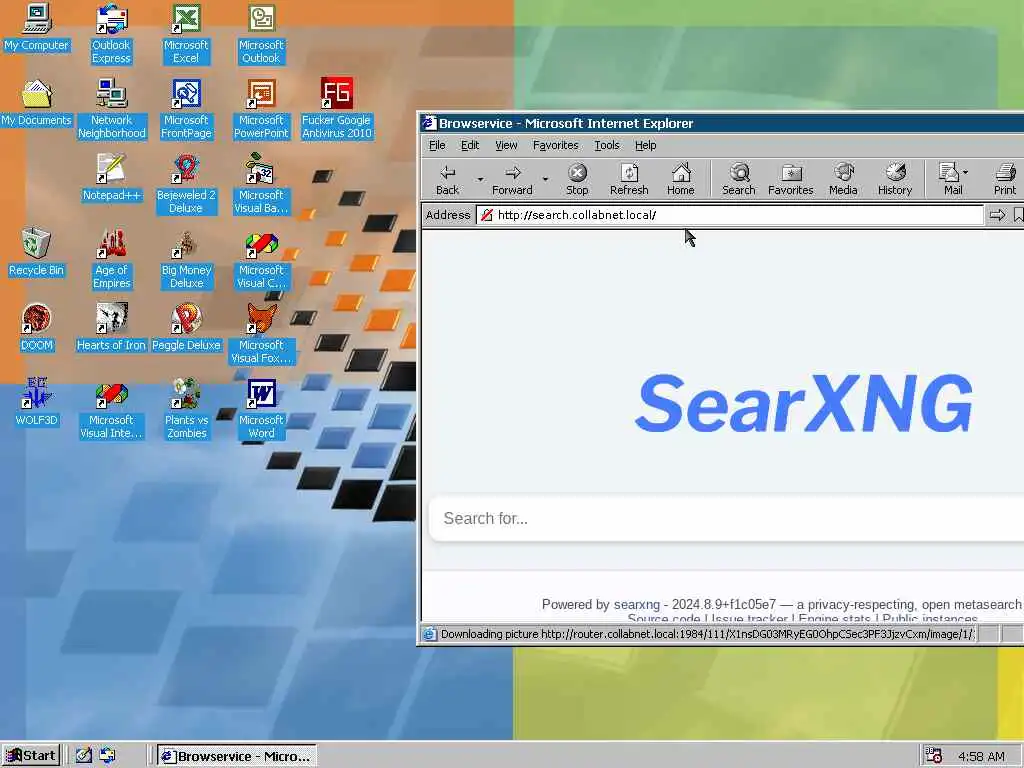The image size is (1024, 768).
Task: Show browsing History pane
Action: (x=895, y=179)
